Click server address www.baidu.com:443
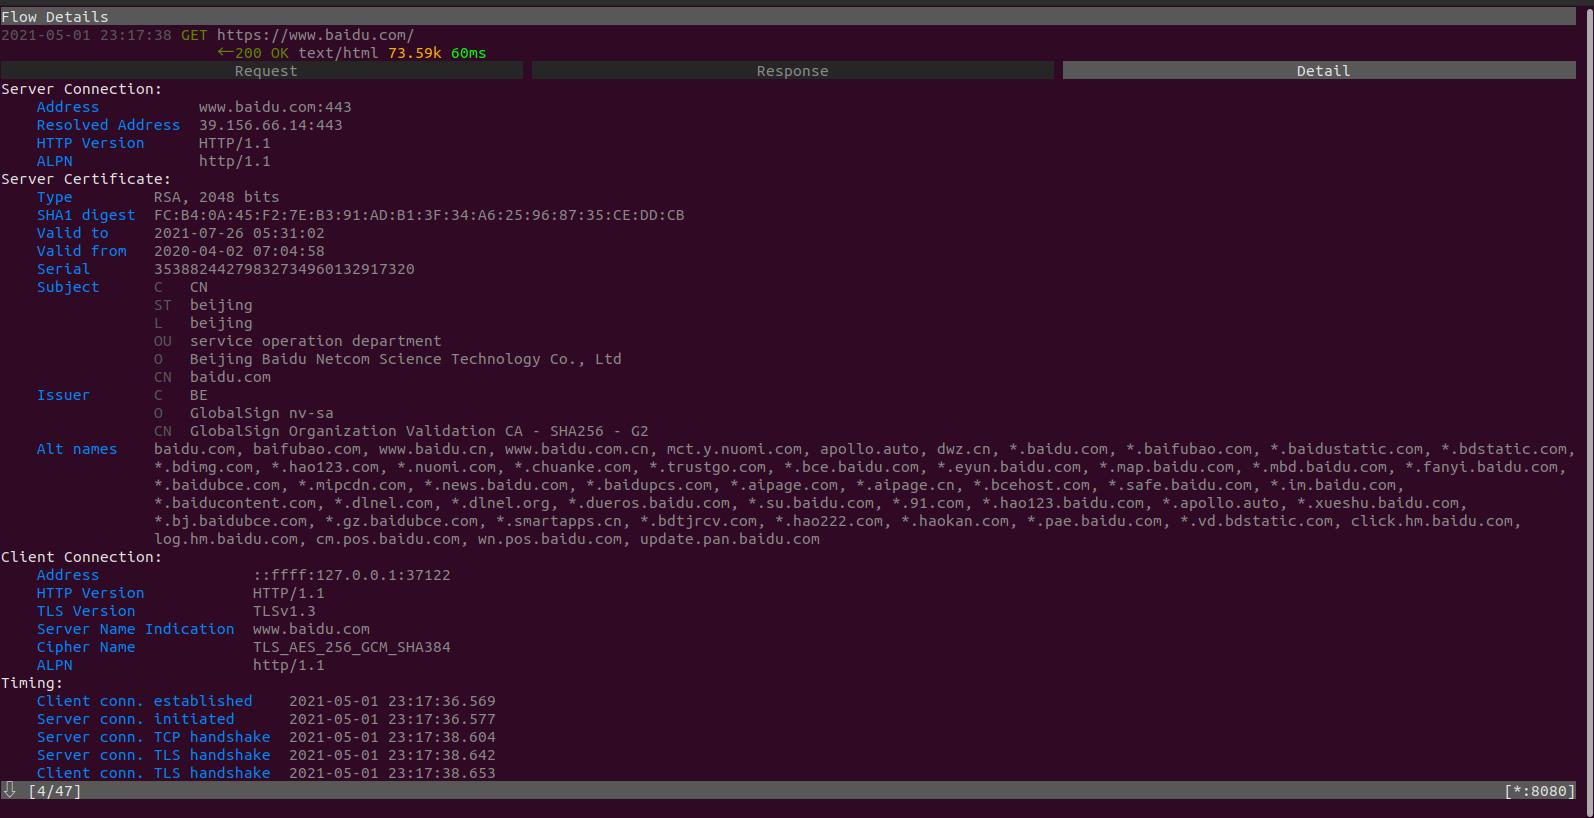The image size is (1594, 818). coord(275,107)
